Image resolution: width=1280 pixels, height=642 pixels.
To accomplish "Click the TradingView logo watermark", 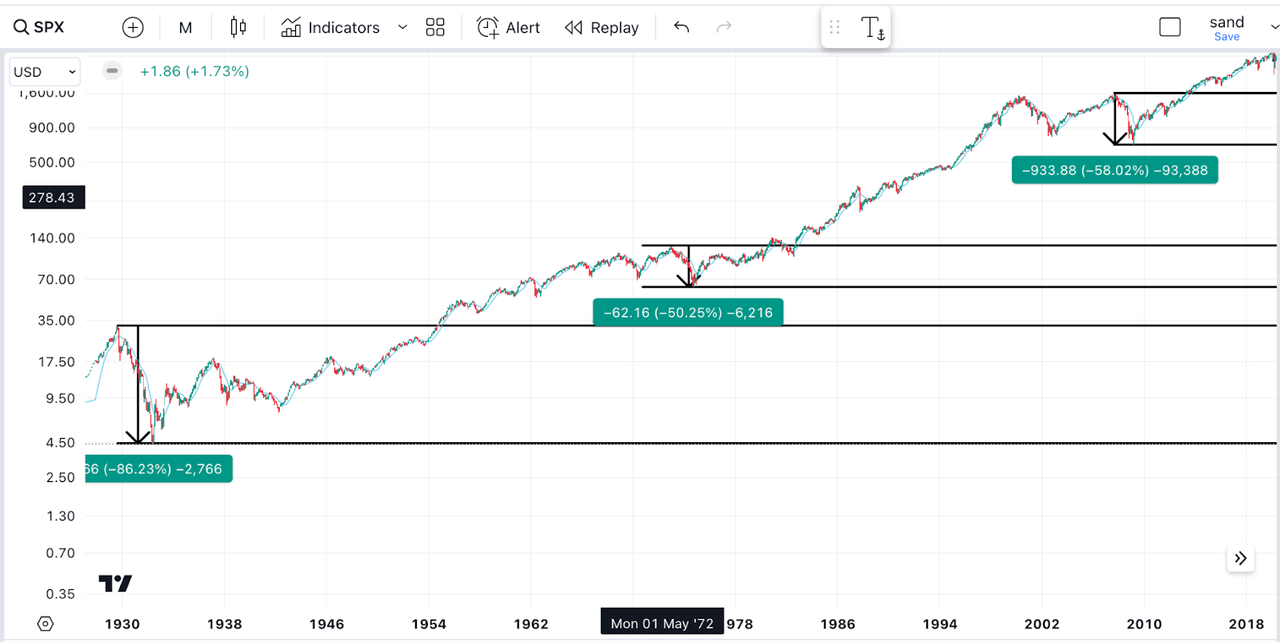I will tap(113, 581).
